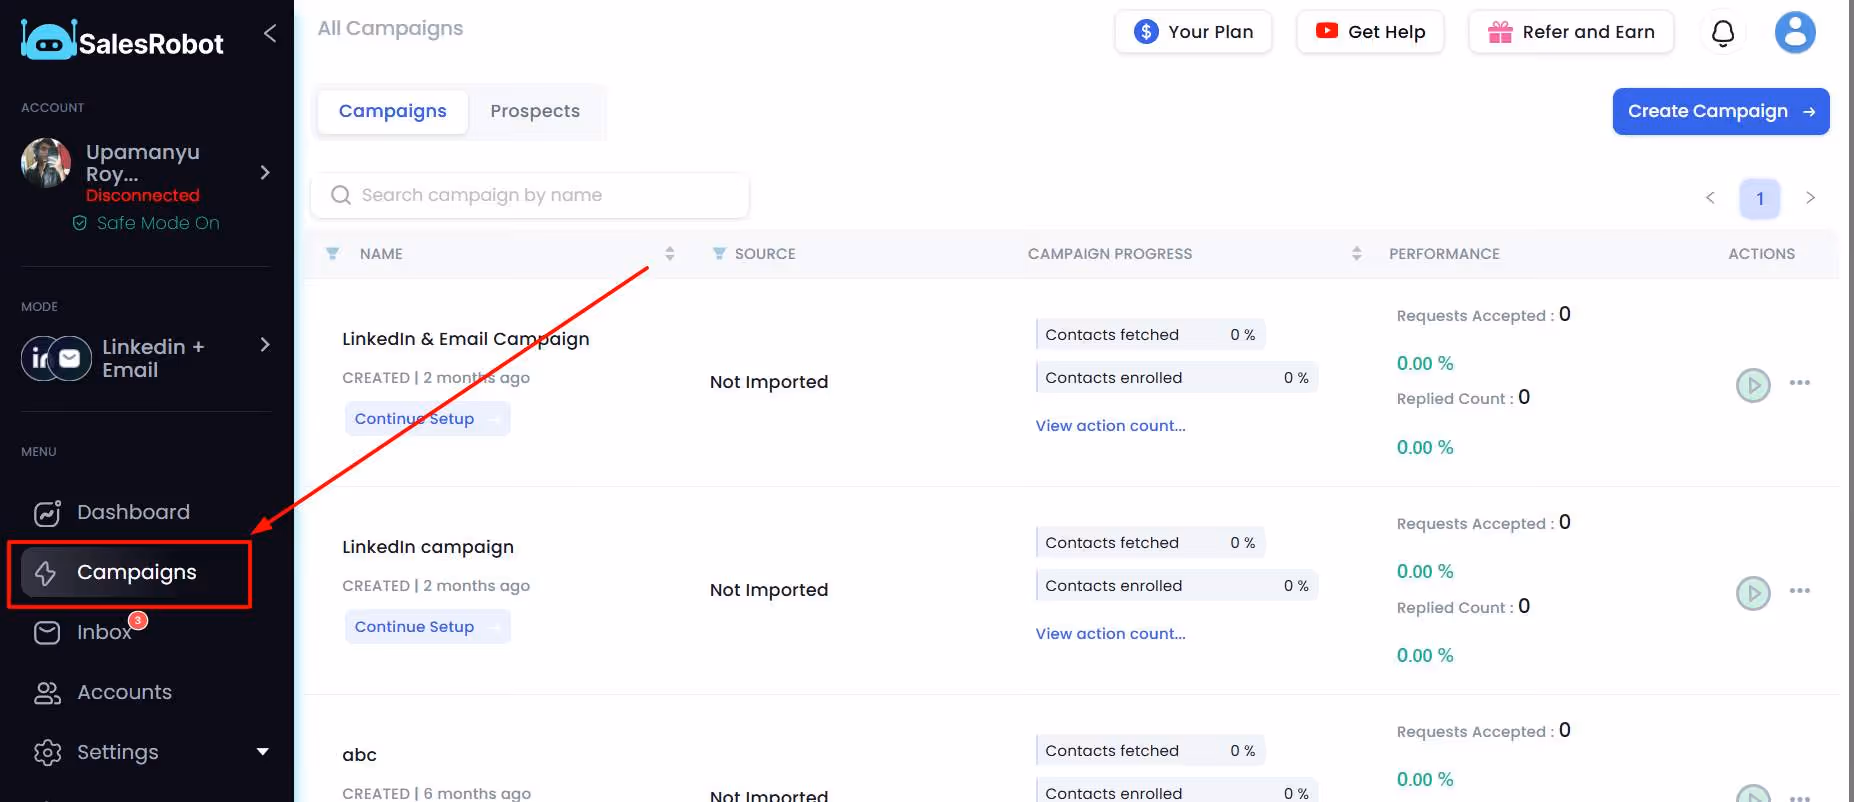The image size is (1854, 802).
Task: Click Contacts fetched progress for LinkedIn & Email Campaign
Action: point(1151,335)
